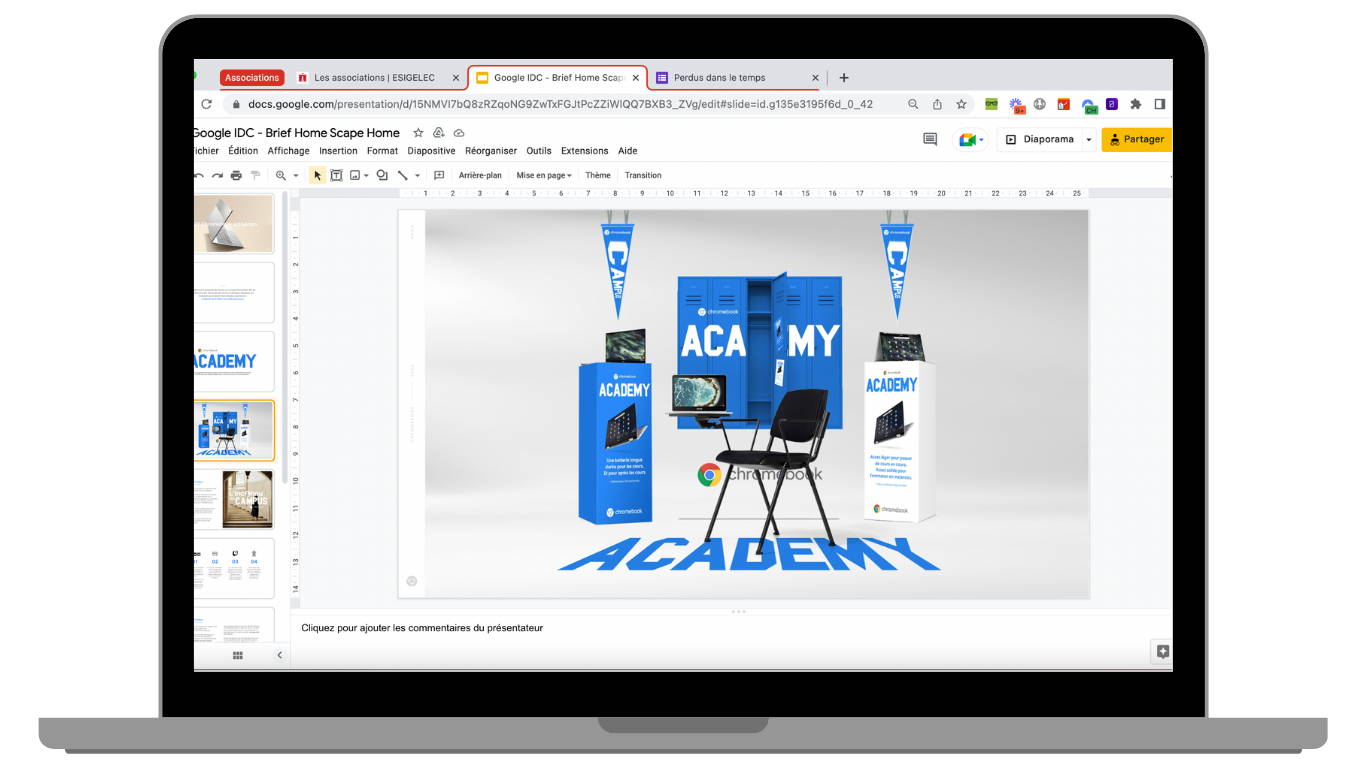Click the yellow Partager button
The height and width of the screenshot is (768, 1366).
(1137, 139)
